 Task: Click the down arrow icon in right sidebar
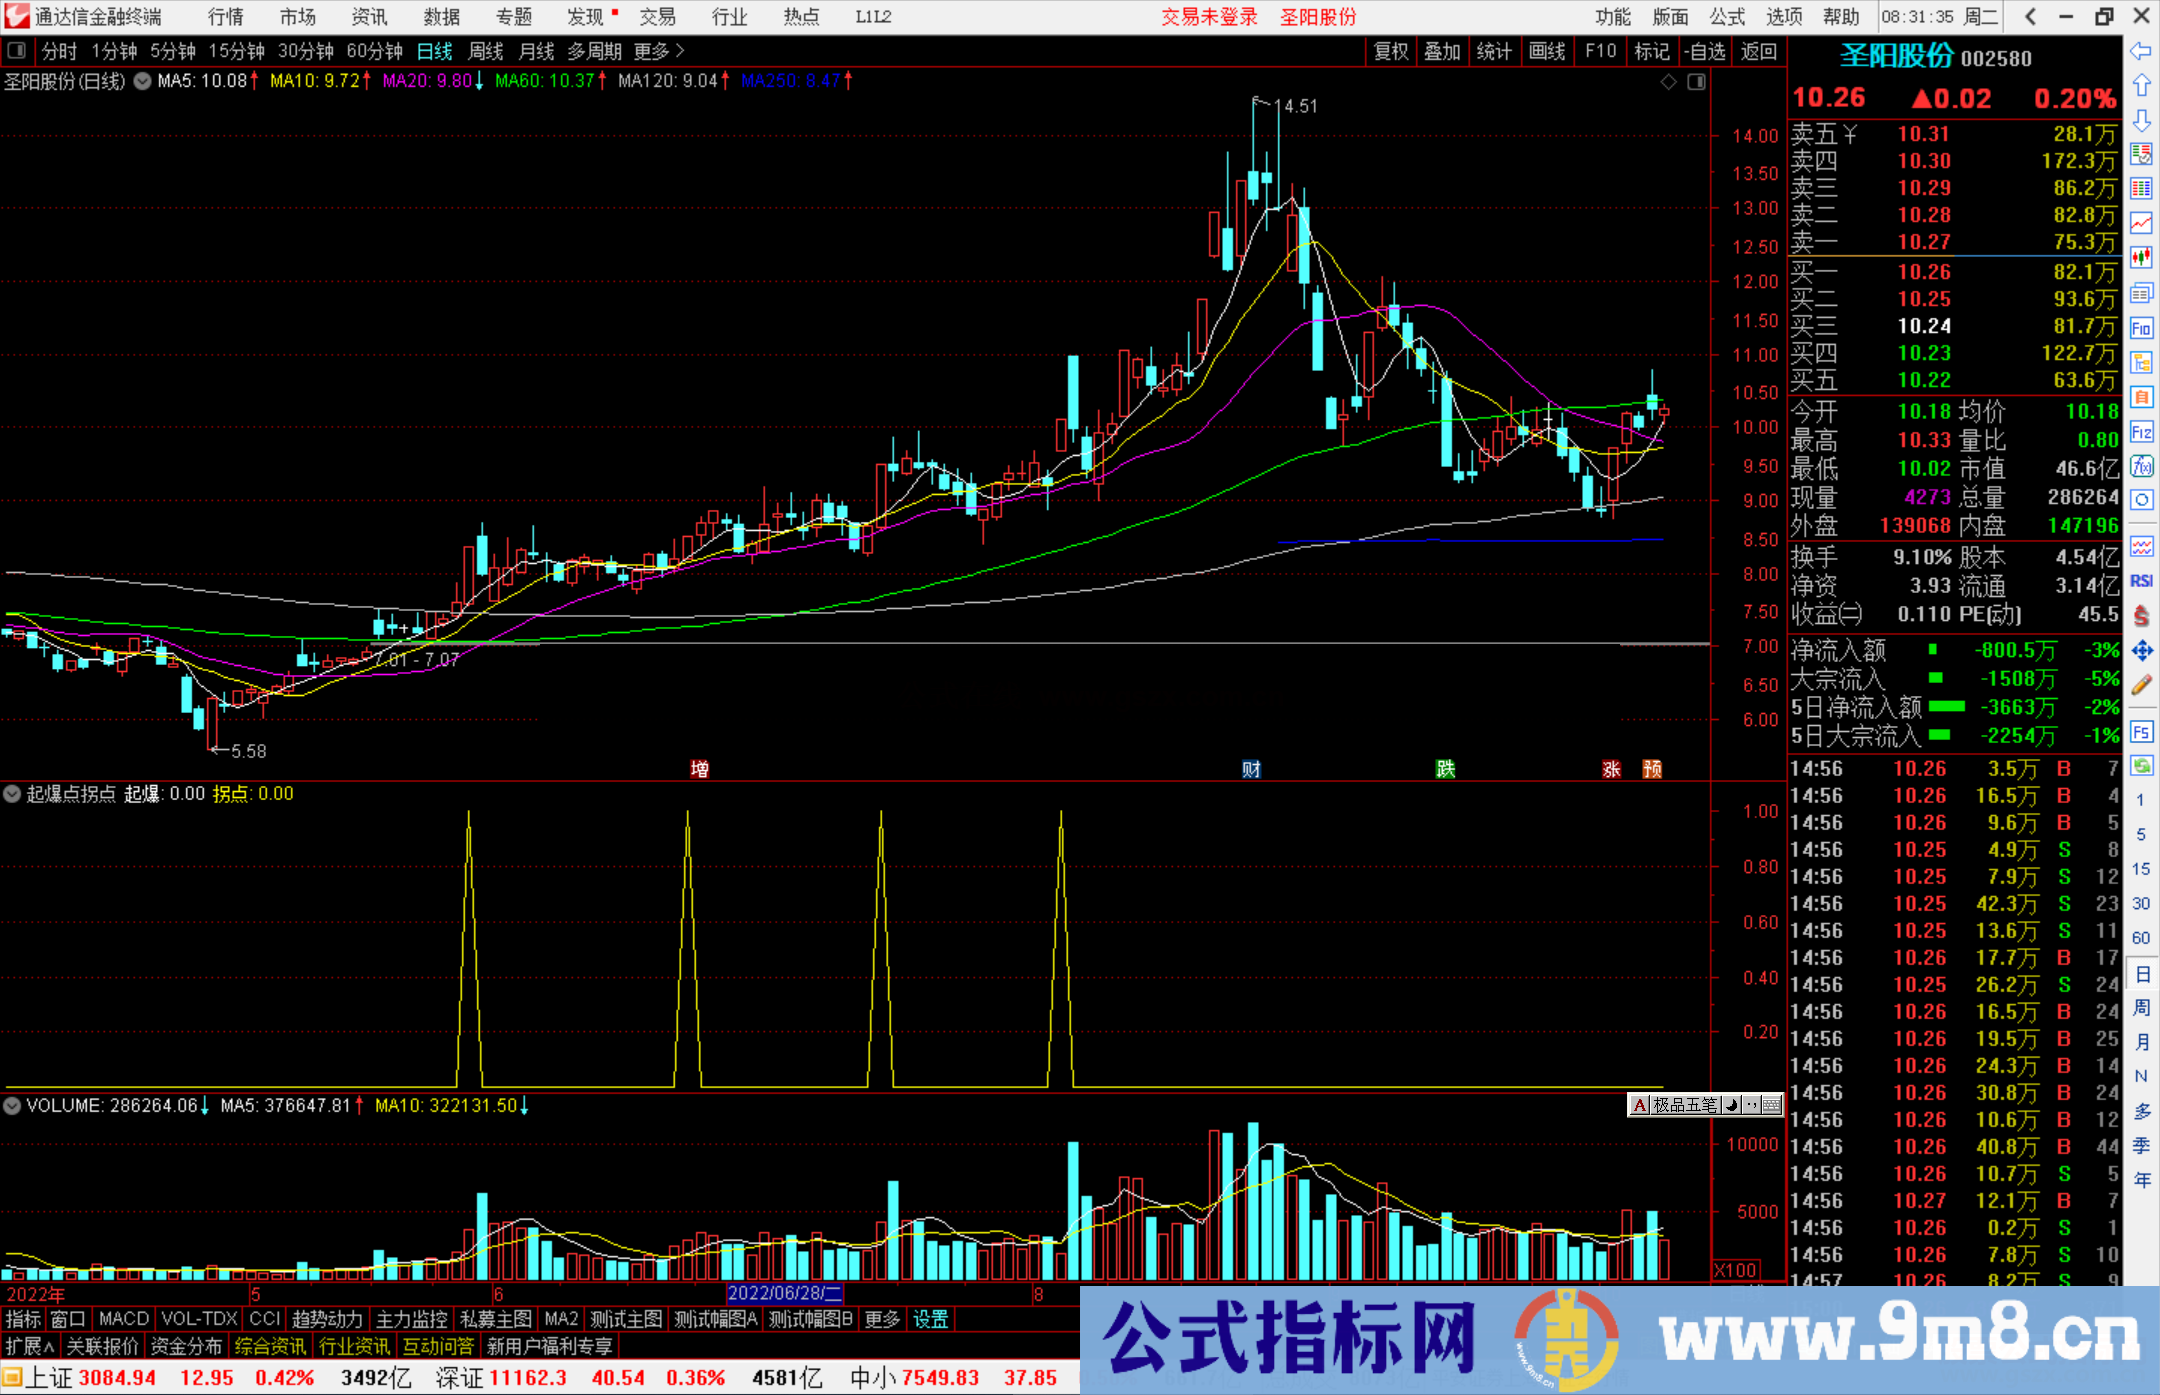coord(2141,120)
